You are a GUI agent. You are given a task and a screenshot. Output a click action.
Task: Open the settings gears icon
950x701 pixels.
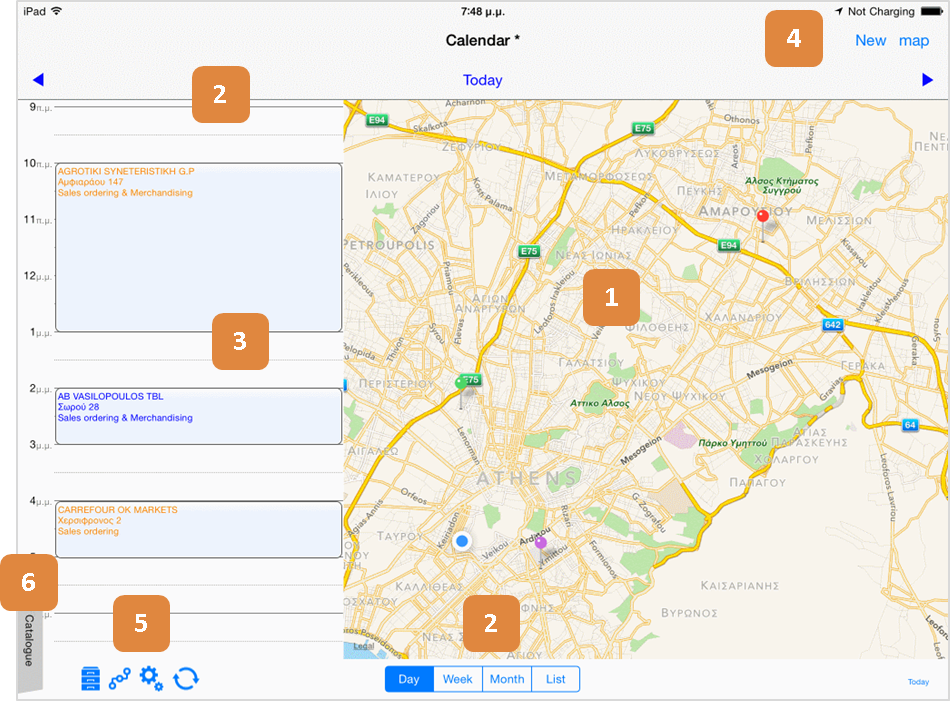[151, 679]
